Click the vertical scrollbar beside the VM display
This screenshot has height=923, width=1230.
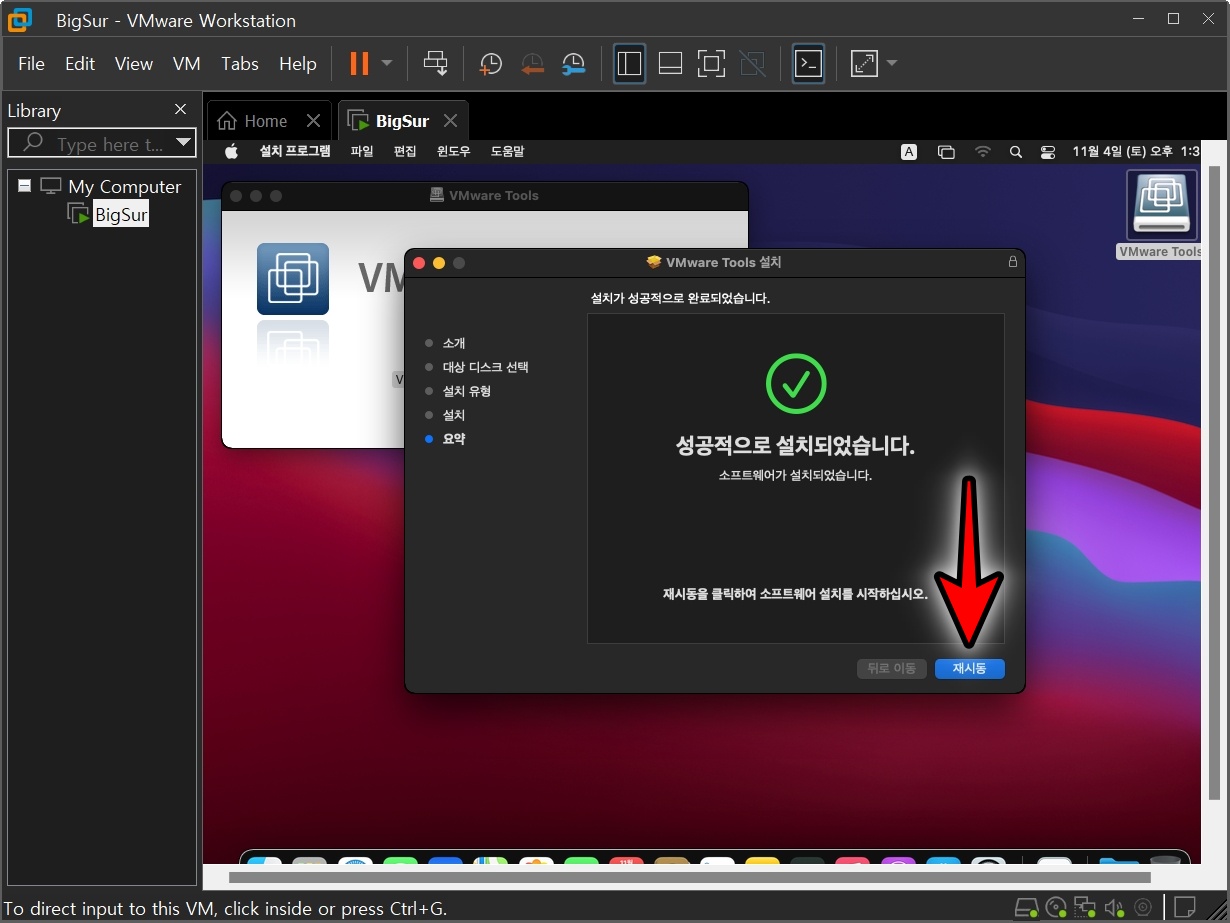[x=1214, y=485]
